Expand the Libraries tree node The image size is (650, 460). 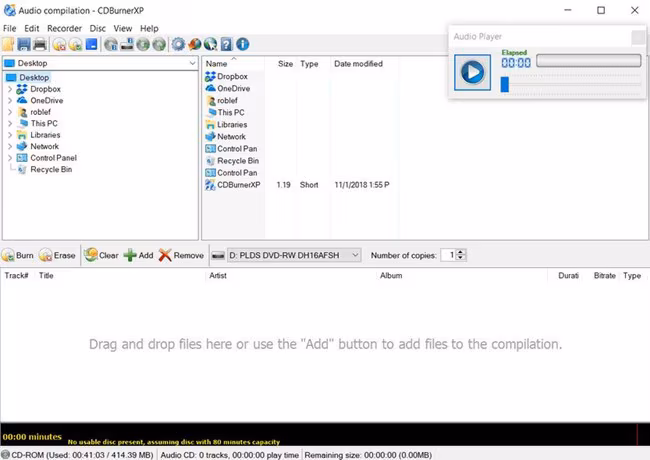pos(10,135)
